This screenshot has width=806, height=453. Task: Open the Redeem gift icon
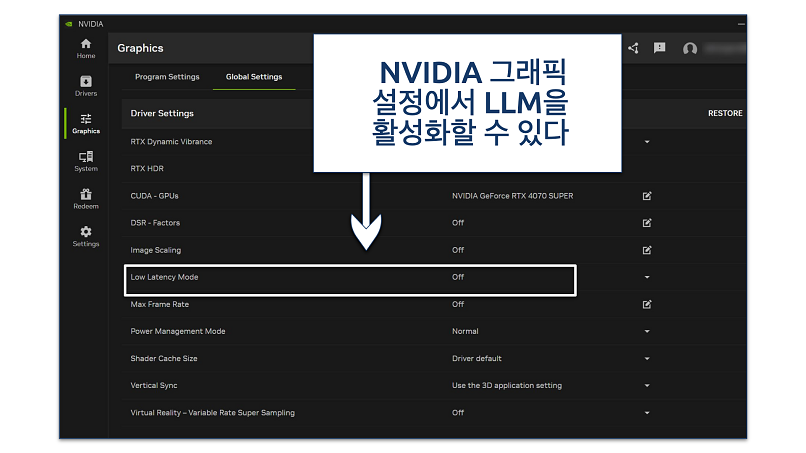85,198
